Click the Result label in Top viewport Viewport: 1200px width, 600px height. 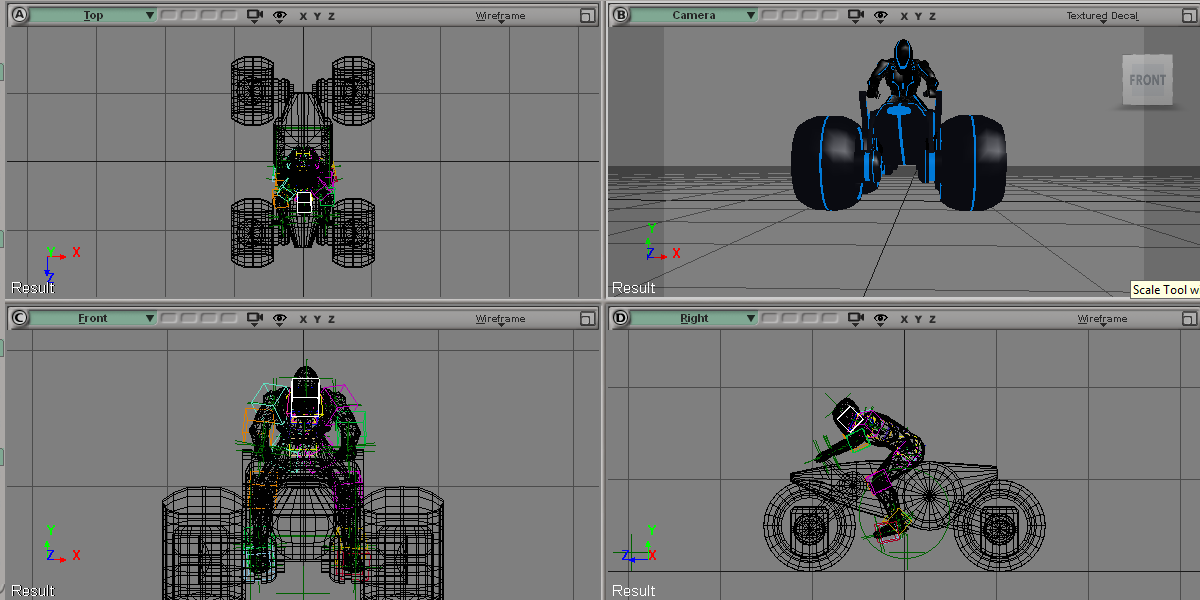(33, 288)
